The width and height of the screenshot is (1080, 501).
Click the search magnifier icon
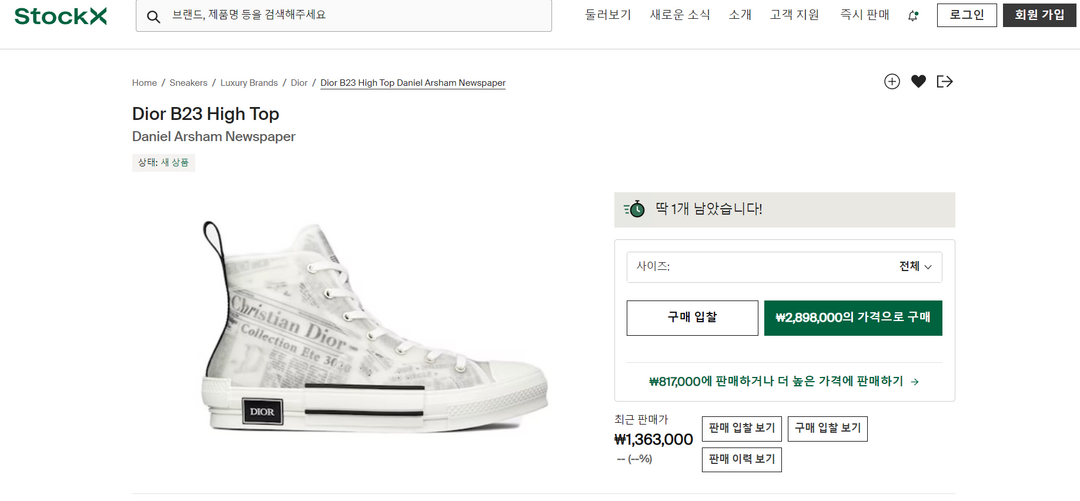(x=154, y=16)
